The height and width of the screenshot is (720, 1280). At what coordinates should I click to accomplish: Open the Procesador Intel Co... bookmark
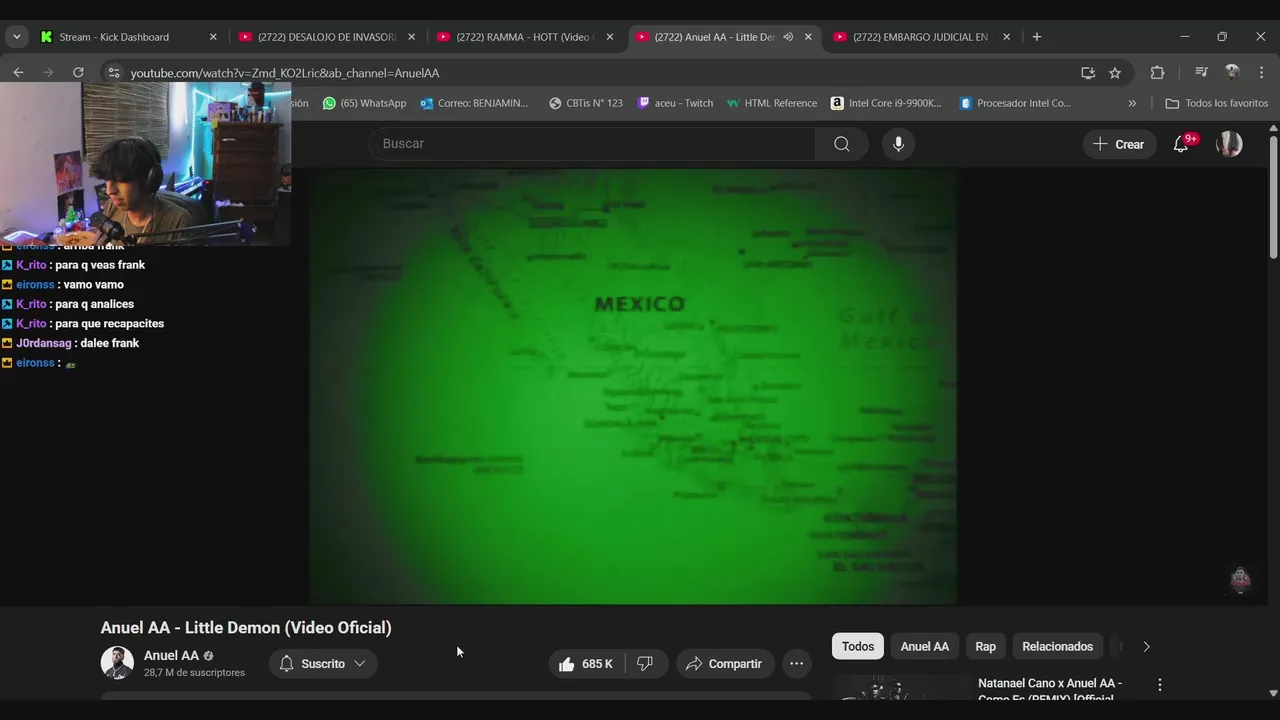(x=1015, y=103)
